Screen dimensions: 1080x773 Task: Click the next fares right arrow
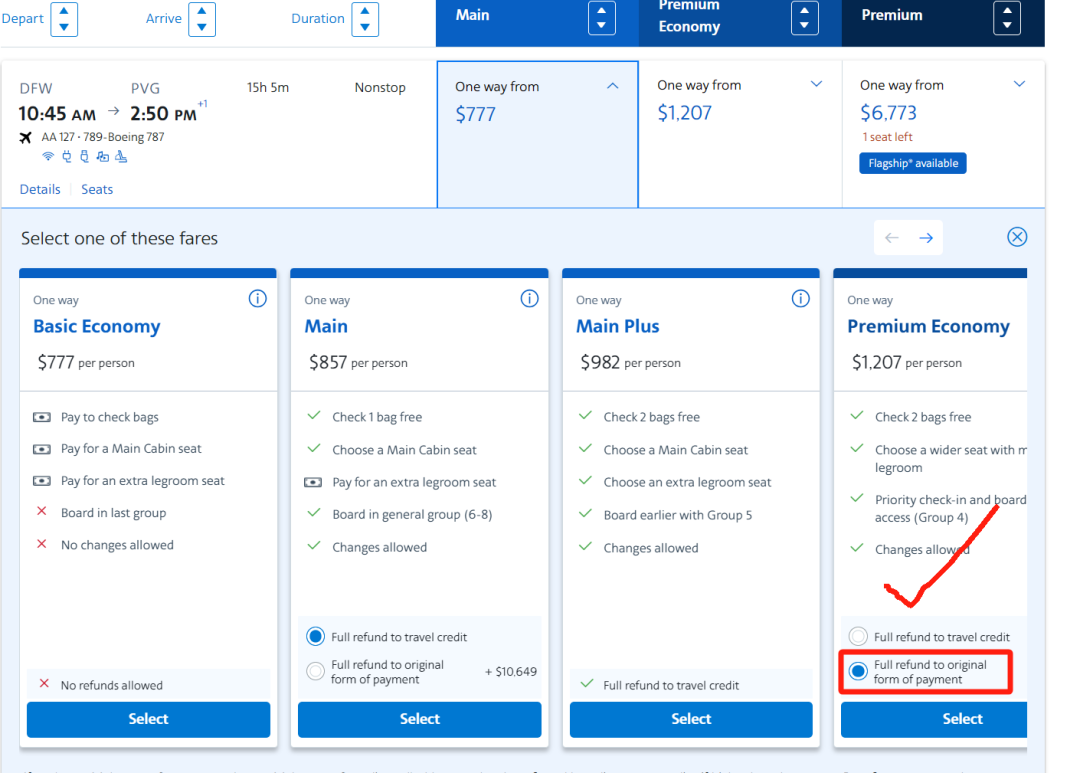926,238
